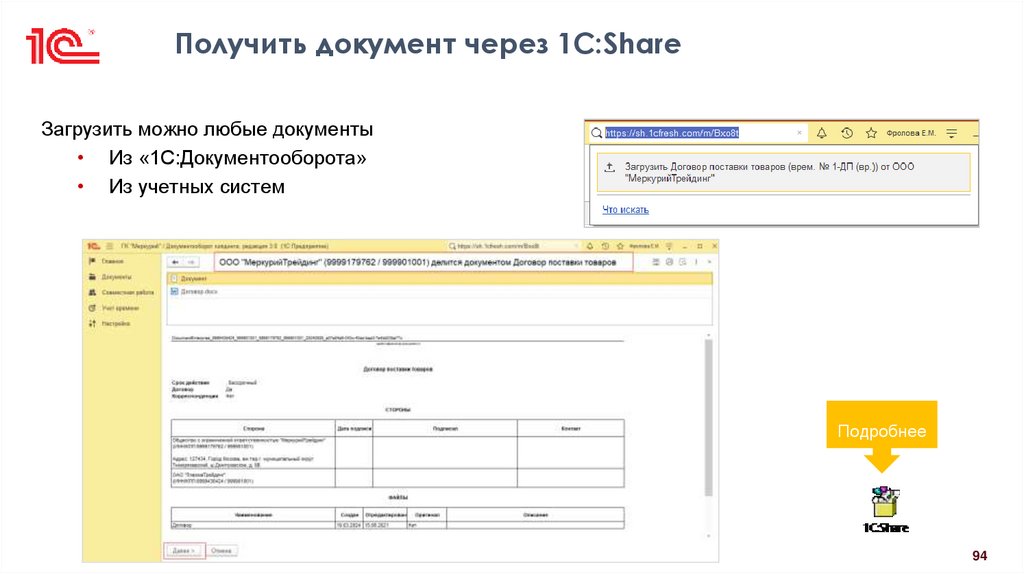Click the back arrow in the form toolbar
The image size is (1024, 574).
tap(175, 263)
